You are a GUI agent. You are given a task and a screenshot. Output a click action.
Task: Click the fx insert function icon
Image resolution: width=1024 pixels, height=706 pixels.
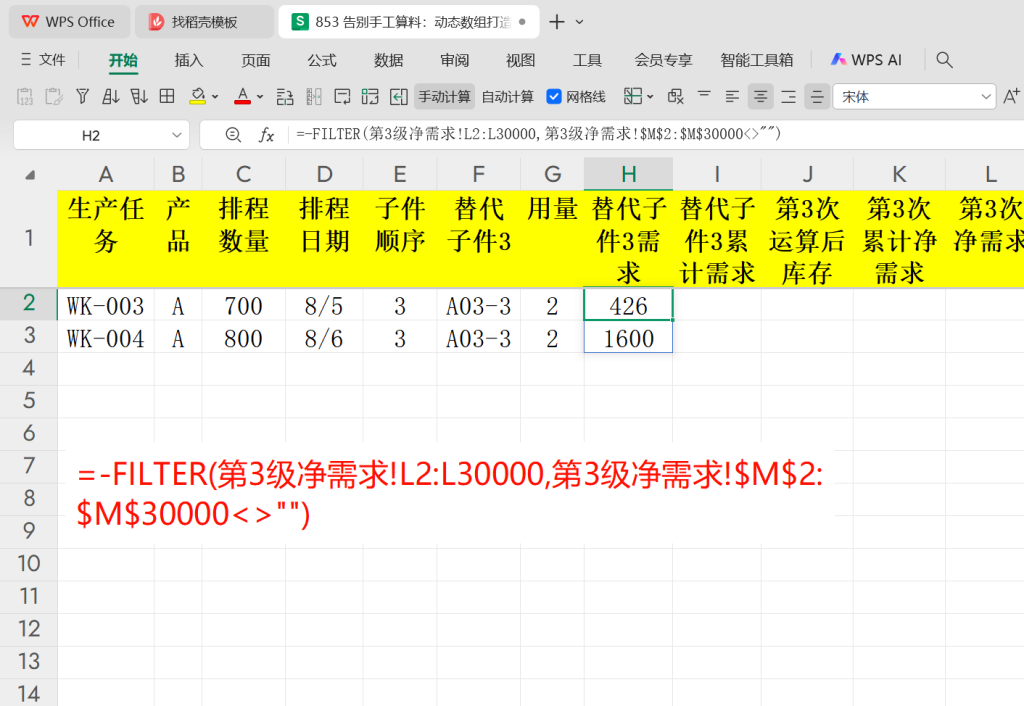[x=266, y=135]
